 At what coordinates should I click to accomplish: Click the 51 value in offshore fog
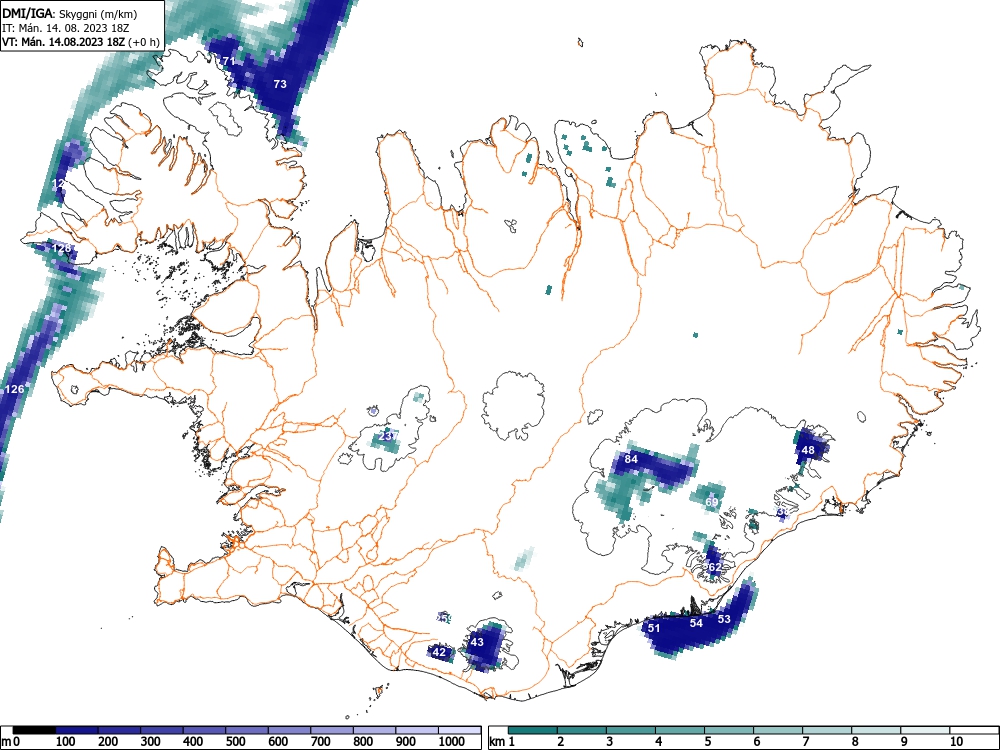654,628
